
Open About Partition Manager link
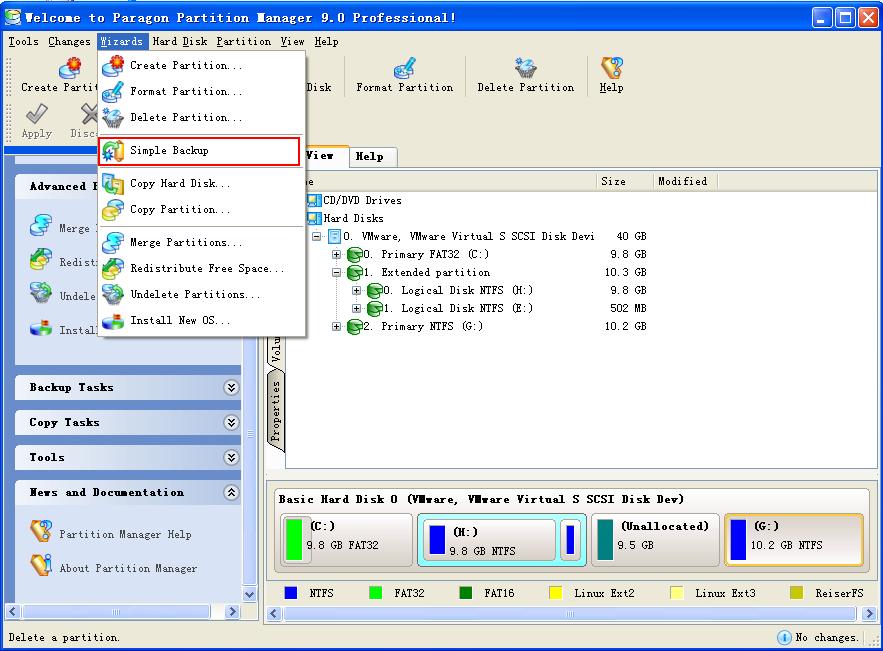click(128, 569)
